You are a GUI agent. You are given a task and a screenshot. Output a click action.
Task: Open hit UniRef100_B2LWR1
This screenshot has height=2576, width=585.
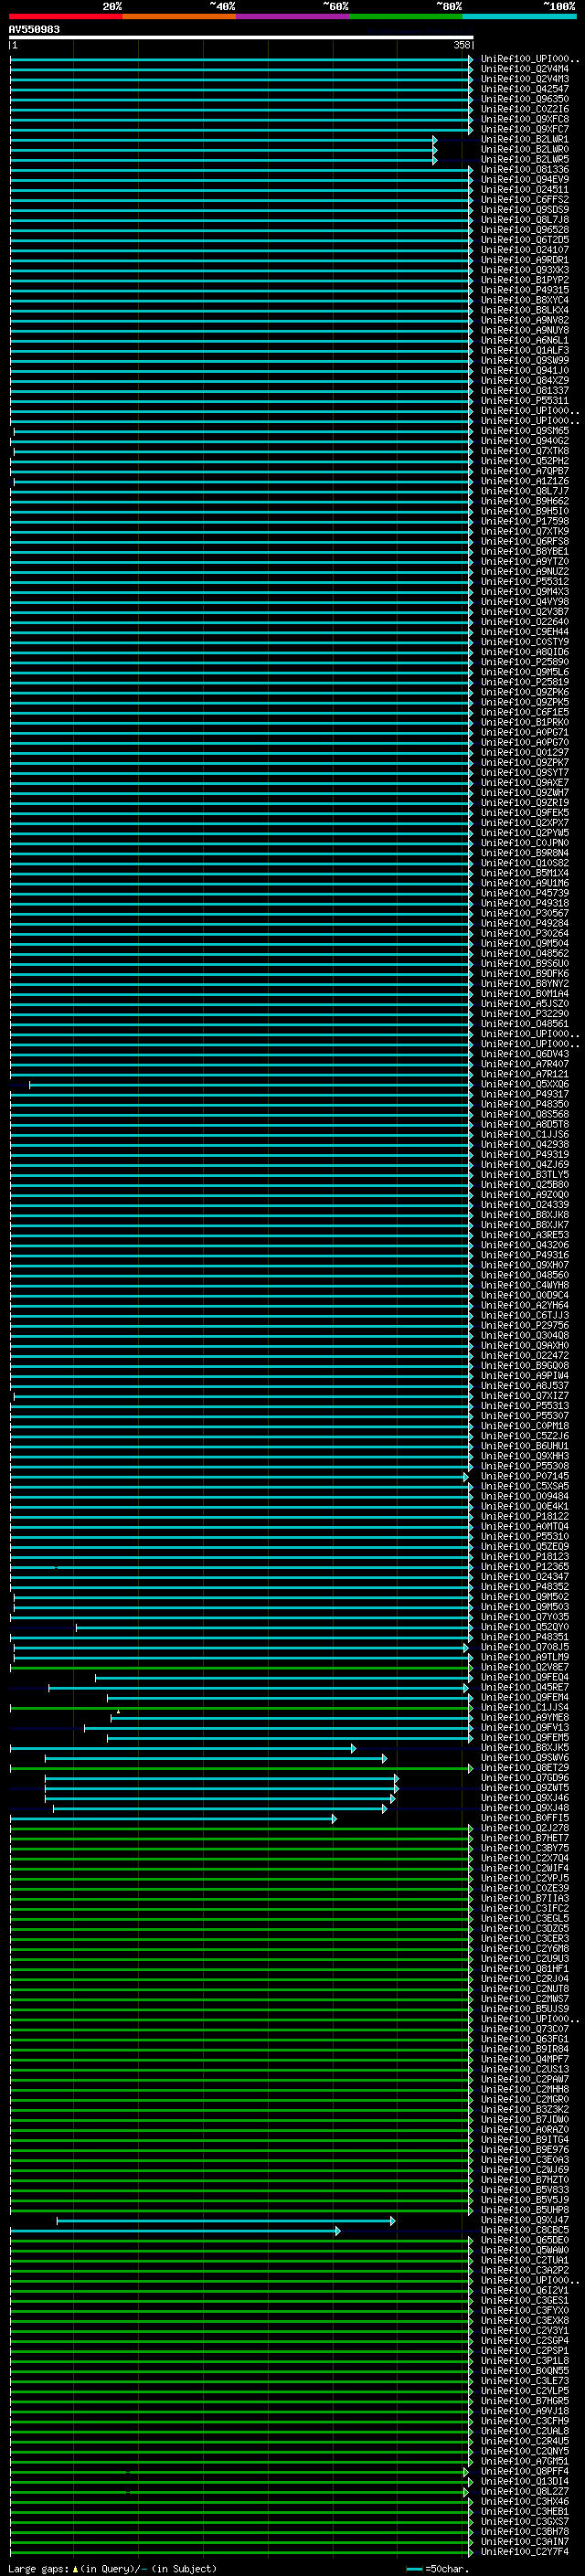pos(525,139)
